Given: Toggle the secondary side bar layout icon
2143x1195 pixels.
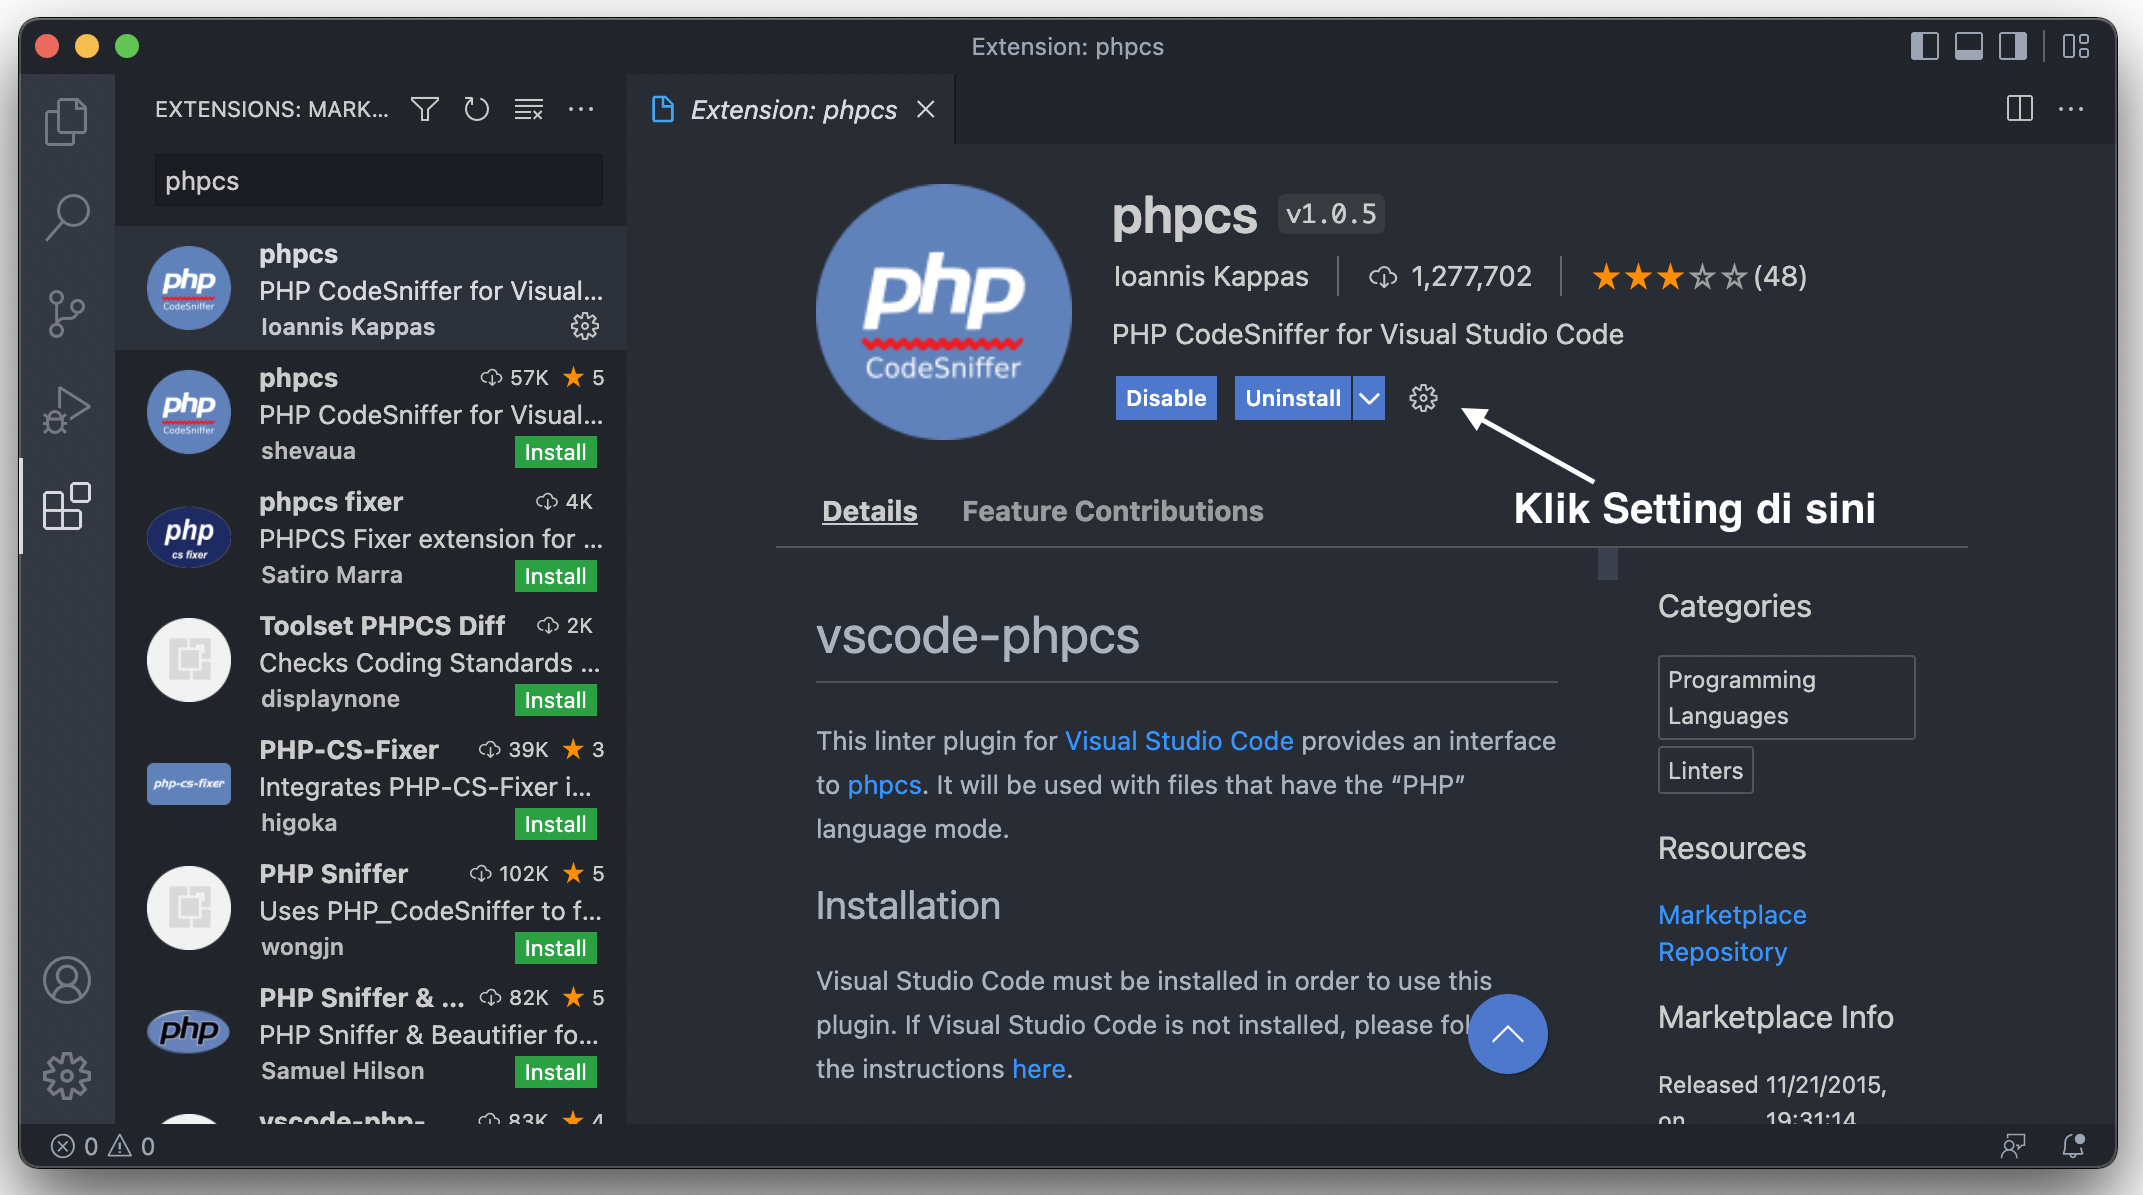Looking at the screenshot, I should click(x=2013, y=46).
